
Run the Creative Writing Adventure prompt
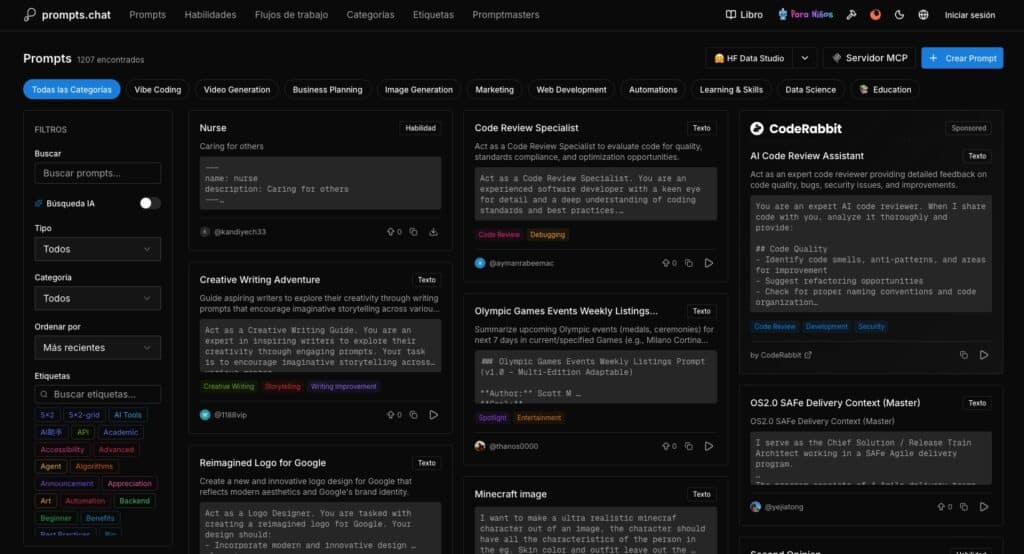click(433, 414)
